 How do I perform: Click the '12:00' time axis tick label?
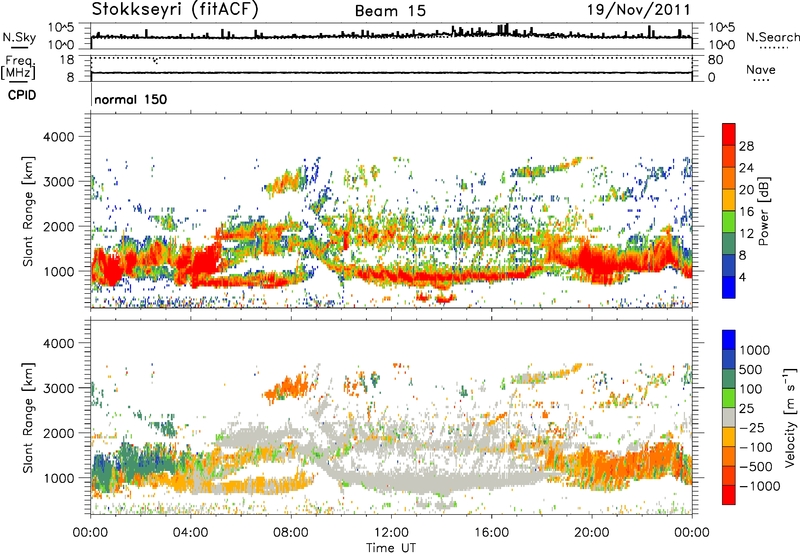[391, 533]
